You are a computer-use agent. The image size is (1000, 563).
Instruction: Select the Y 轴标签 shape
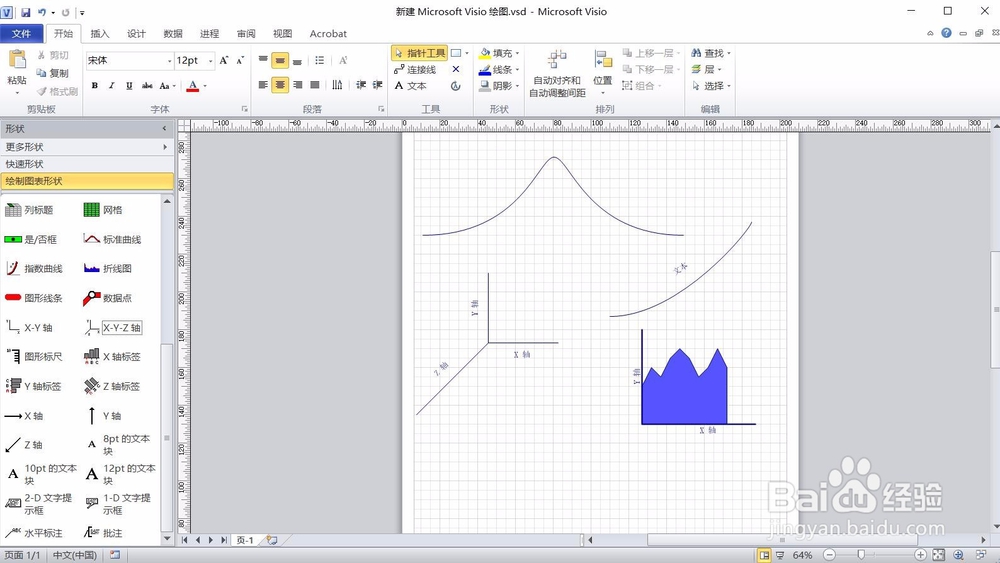pos(34,386)
